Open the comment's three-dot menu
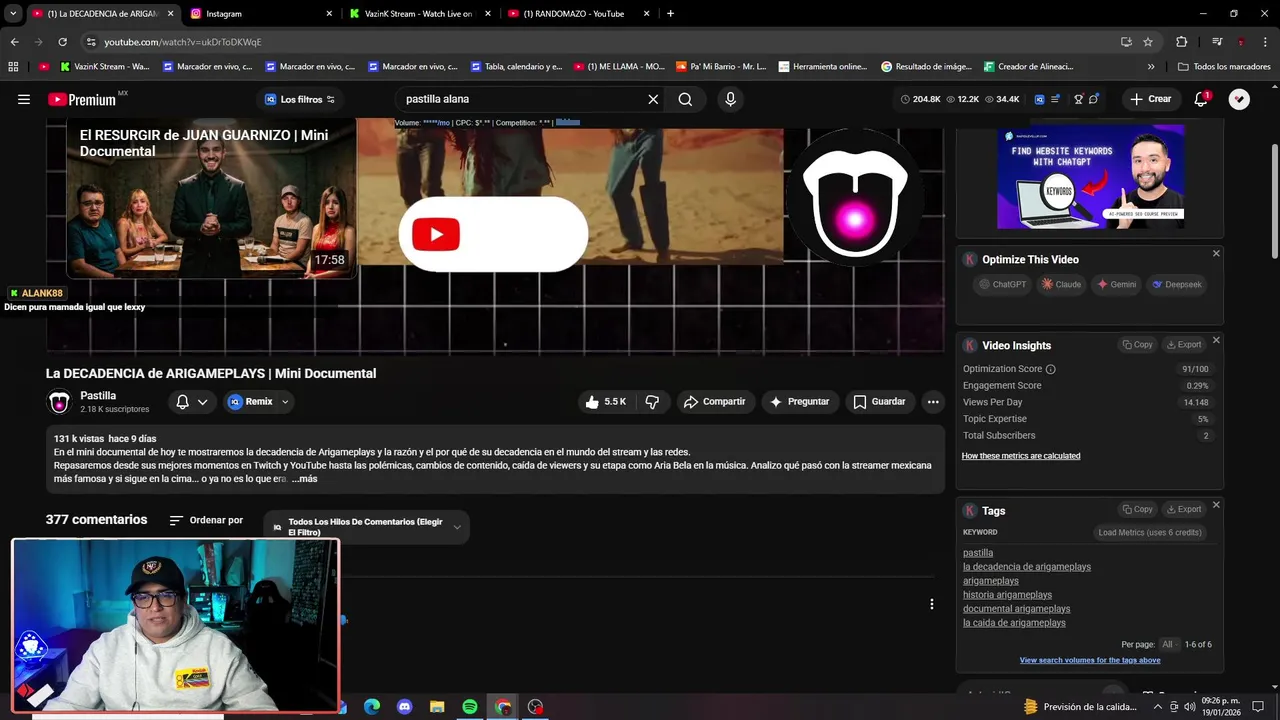The width and height of the screenshot is (1280, 720). 931,604
